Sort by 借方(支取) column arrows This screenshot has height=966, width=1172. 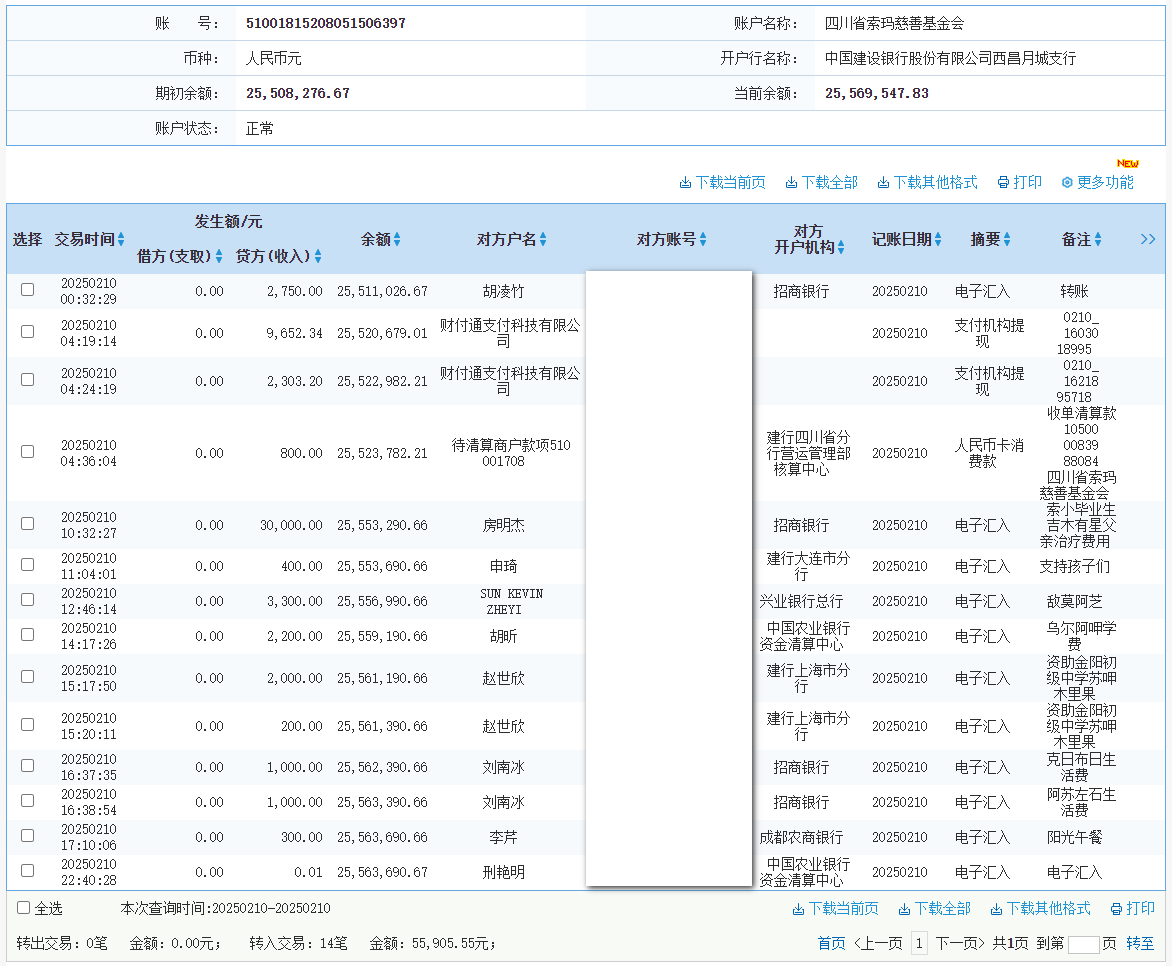[x=219, y=256]
